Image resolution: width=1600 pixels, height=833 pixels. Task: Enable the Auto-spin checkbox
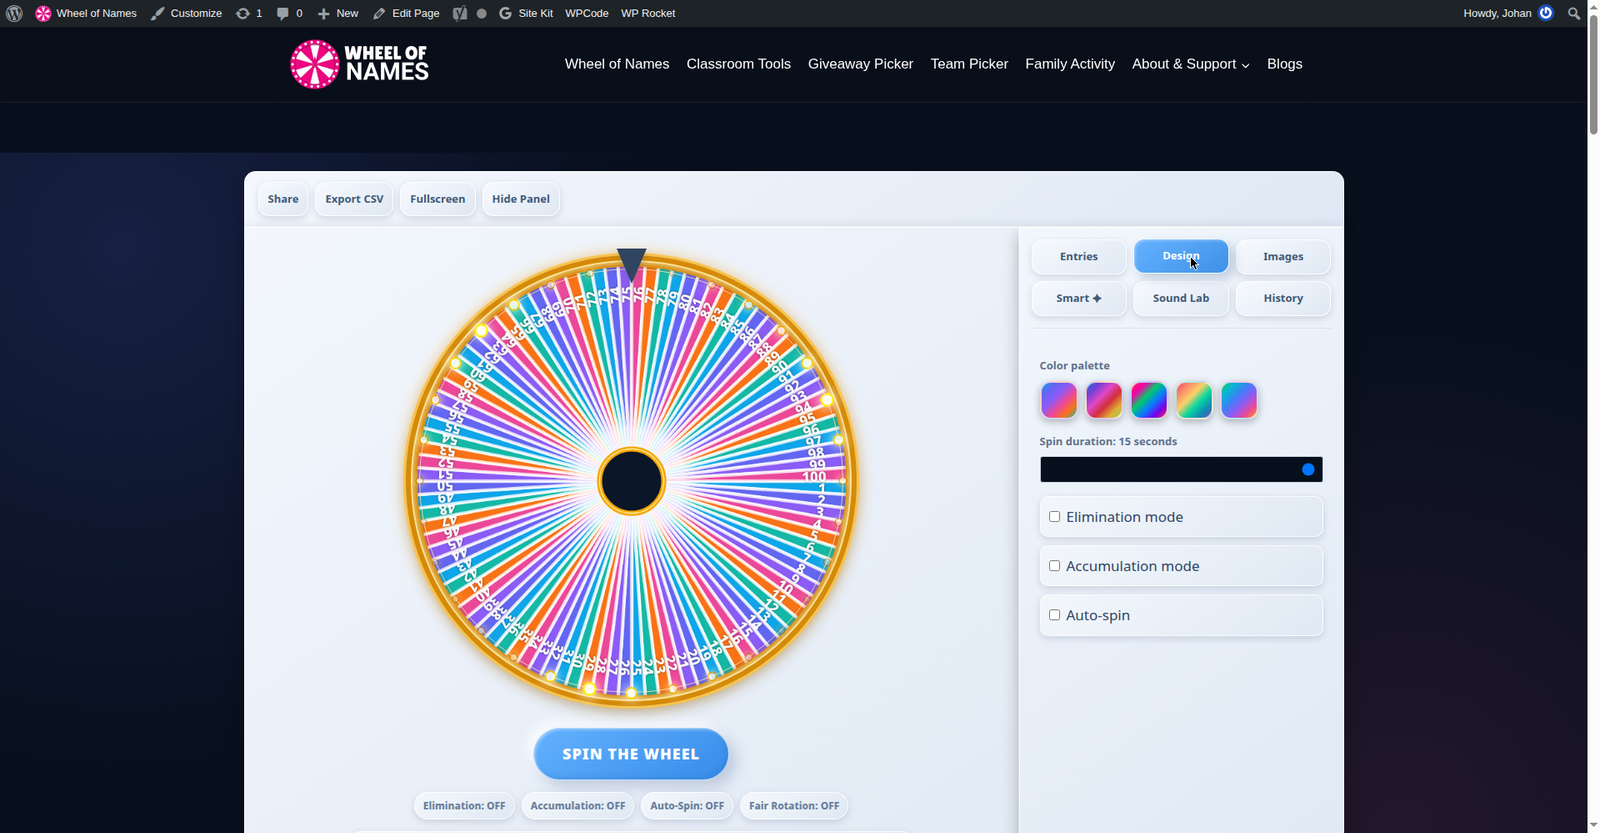coord(1054,615)
